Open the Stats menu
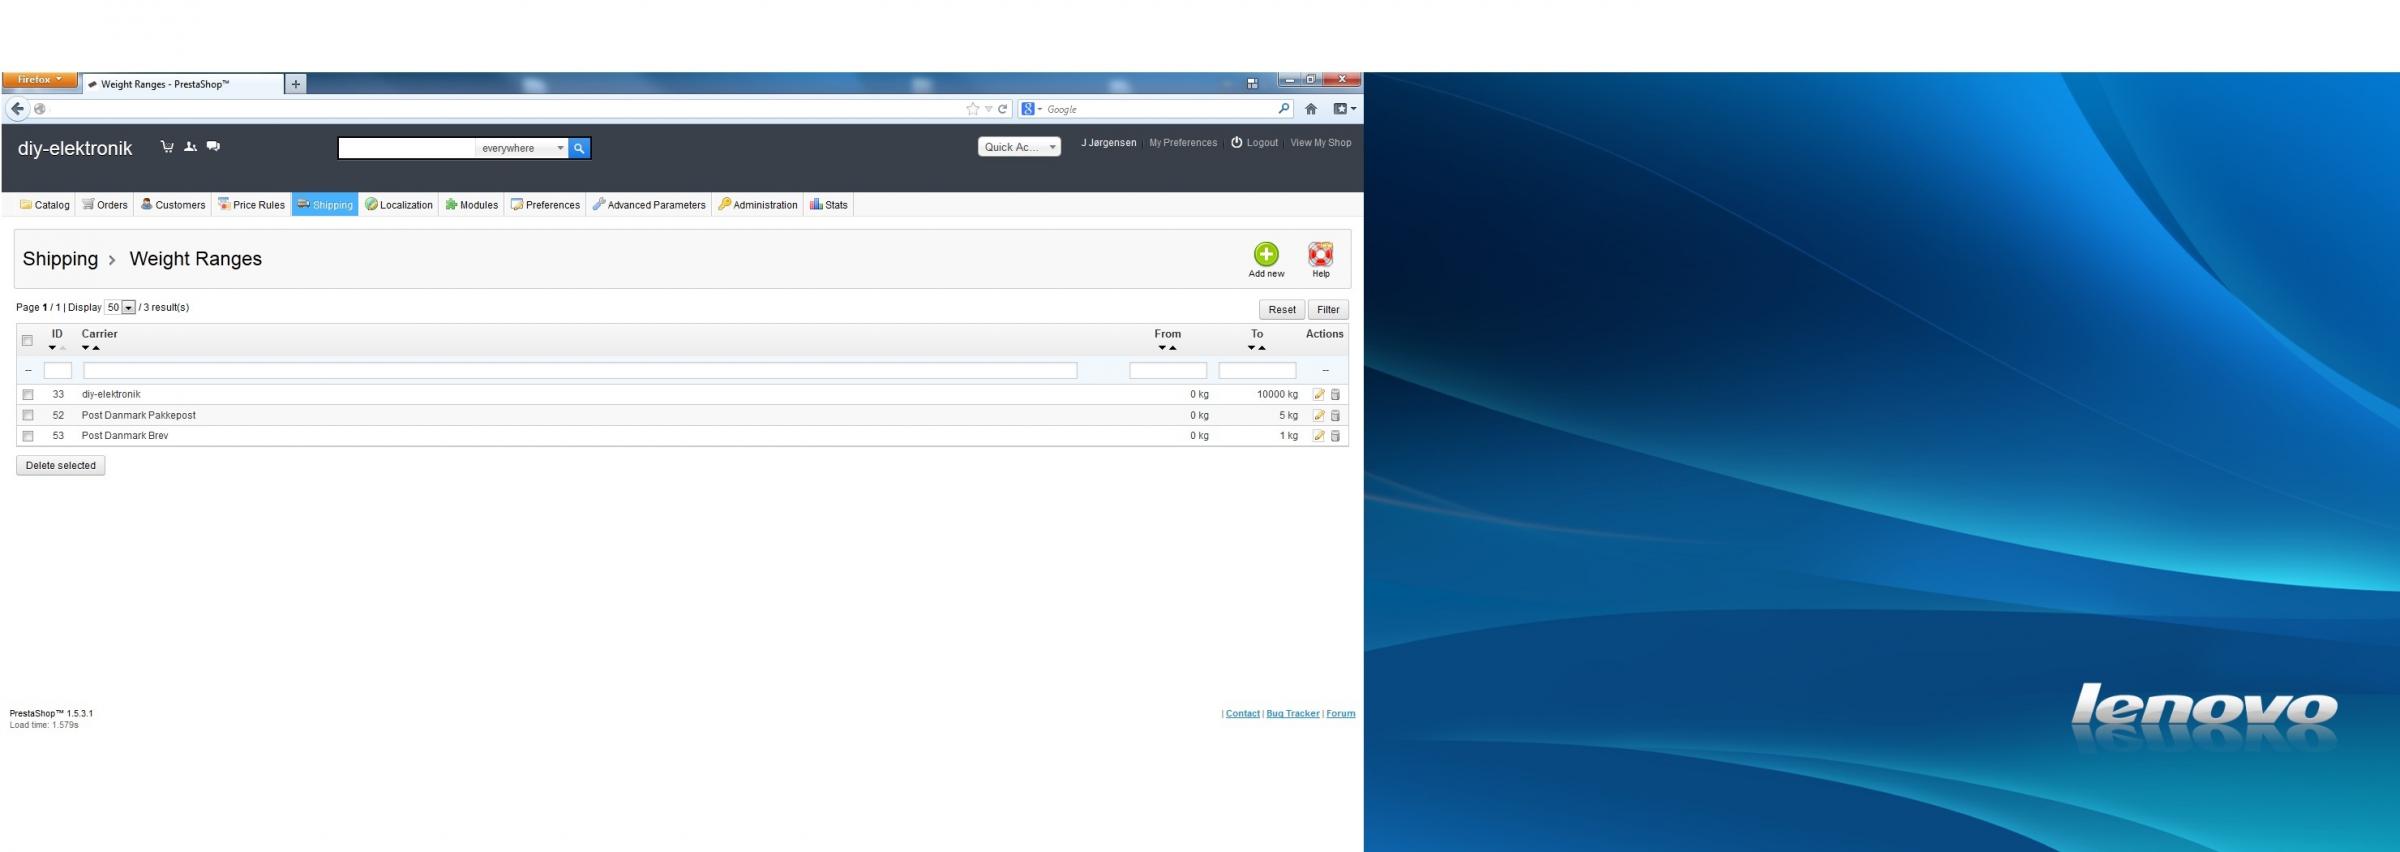This screenshot has width=2400, height=852. pyautogui.click(x=829, y=205)
